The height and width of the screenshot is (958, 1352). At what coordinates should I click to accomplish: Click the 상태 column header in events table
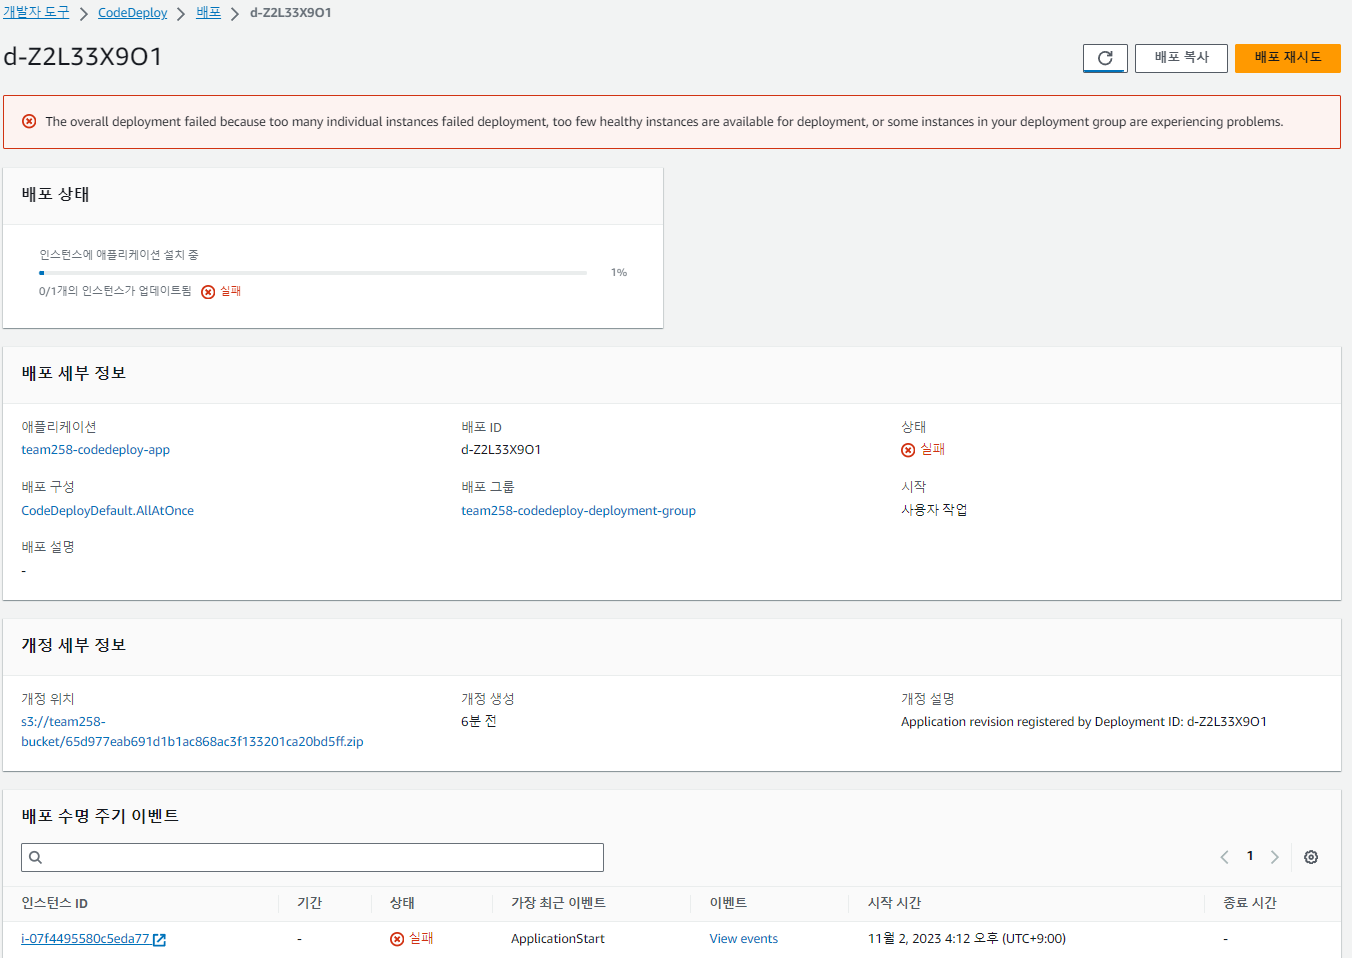402,903
